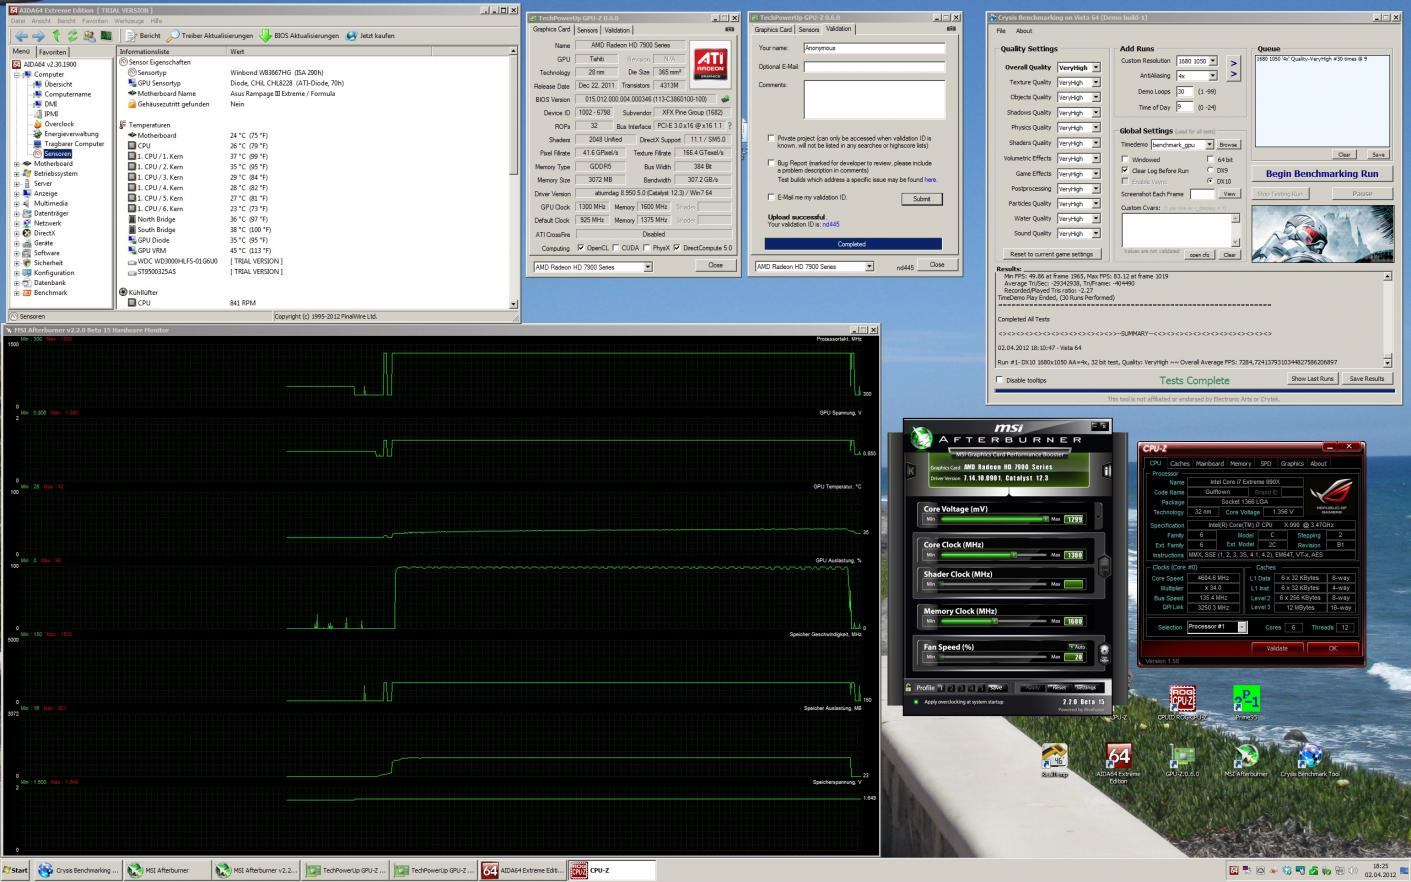This screenshot has width=1411, height=882.
Task: Select DX9 radio button
Action: (x=1211, y=170)
